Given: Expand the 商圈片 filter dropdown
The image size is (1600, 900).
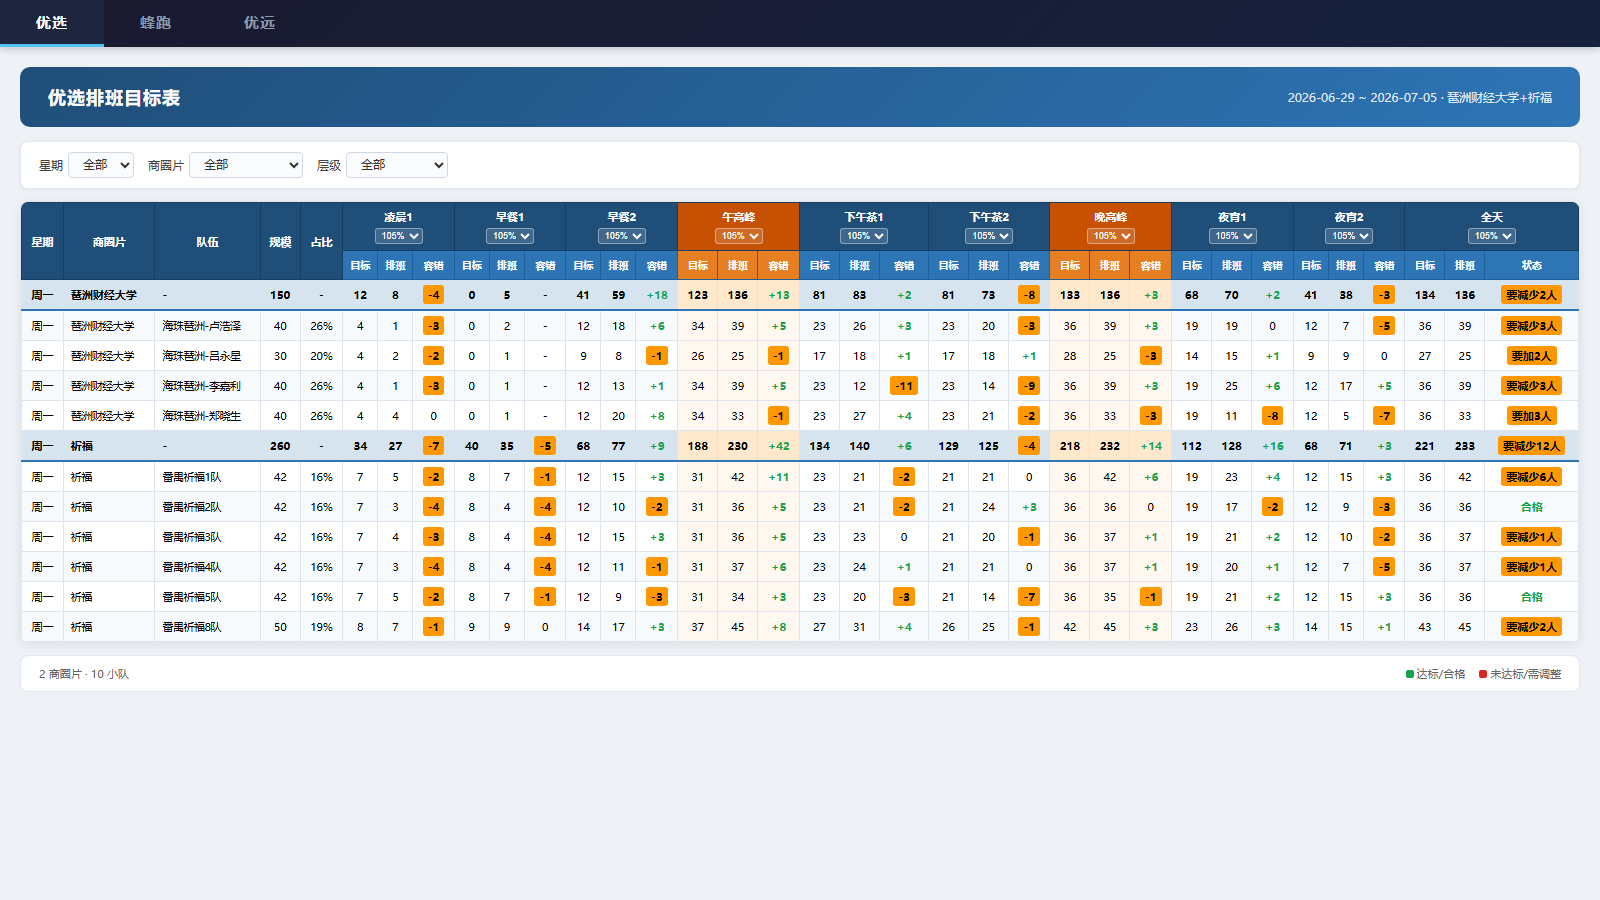Looking at the screenshot, I should point(246,165).
